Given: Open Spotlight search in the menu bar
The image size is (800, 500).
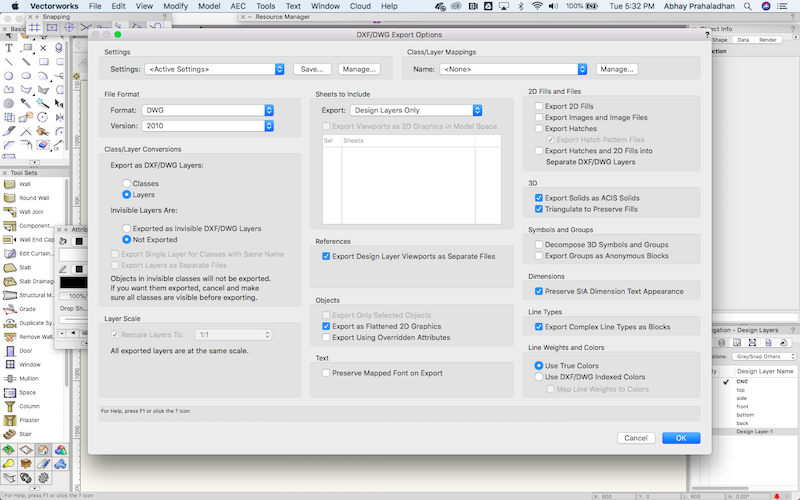Looking at the screenshot, I should point(747,6).
